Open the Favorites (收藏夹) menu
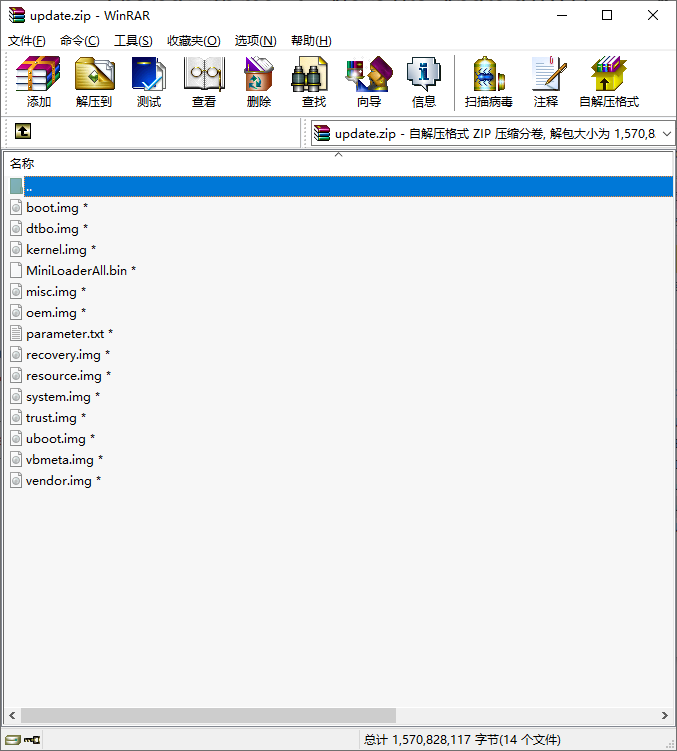 point(194,41)
